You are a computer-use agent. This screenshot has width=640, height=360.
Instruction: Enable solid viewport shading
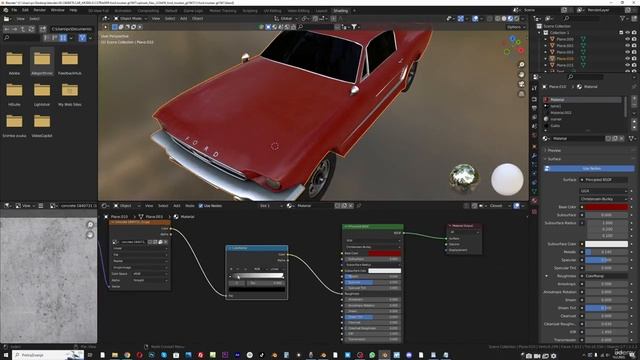click(504, 18)
